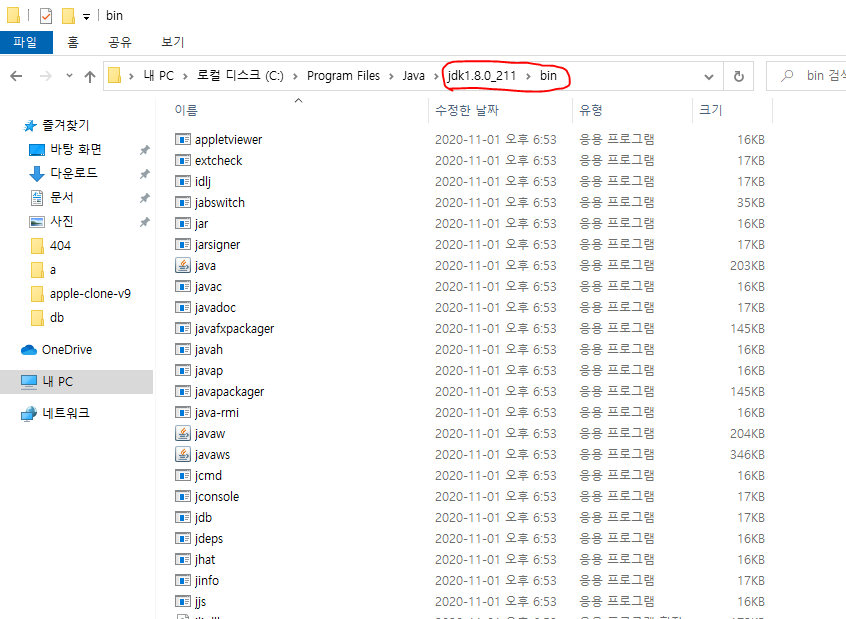Open 바탕 화면 in the sidebar
The image size is (846, 619).
click(76, 149)
